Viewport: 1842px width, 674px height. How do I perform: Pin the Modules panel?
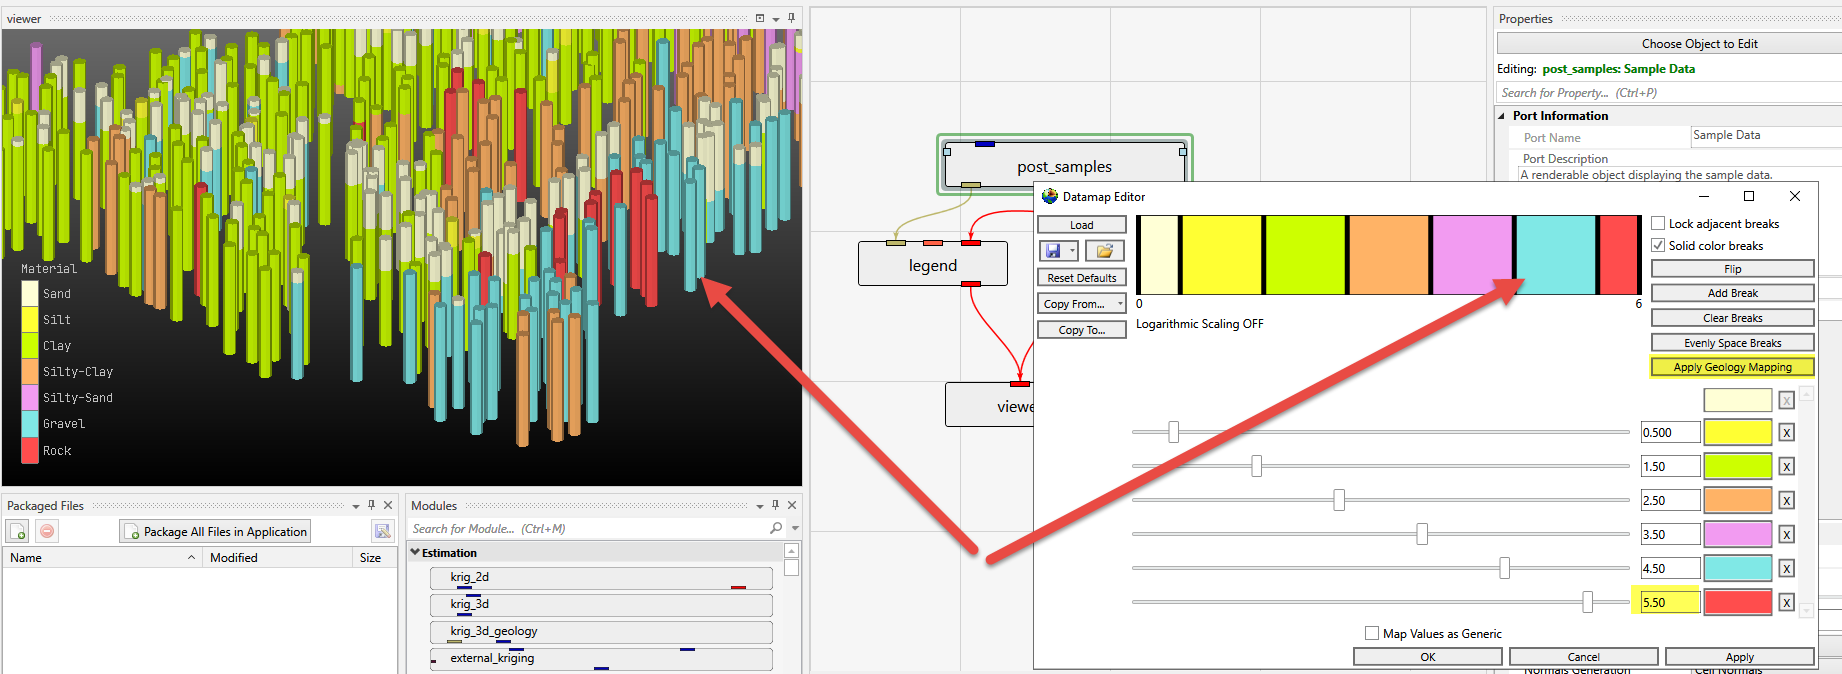click(775, 505)
